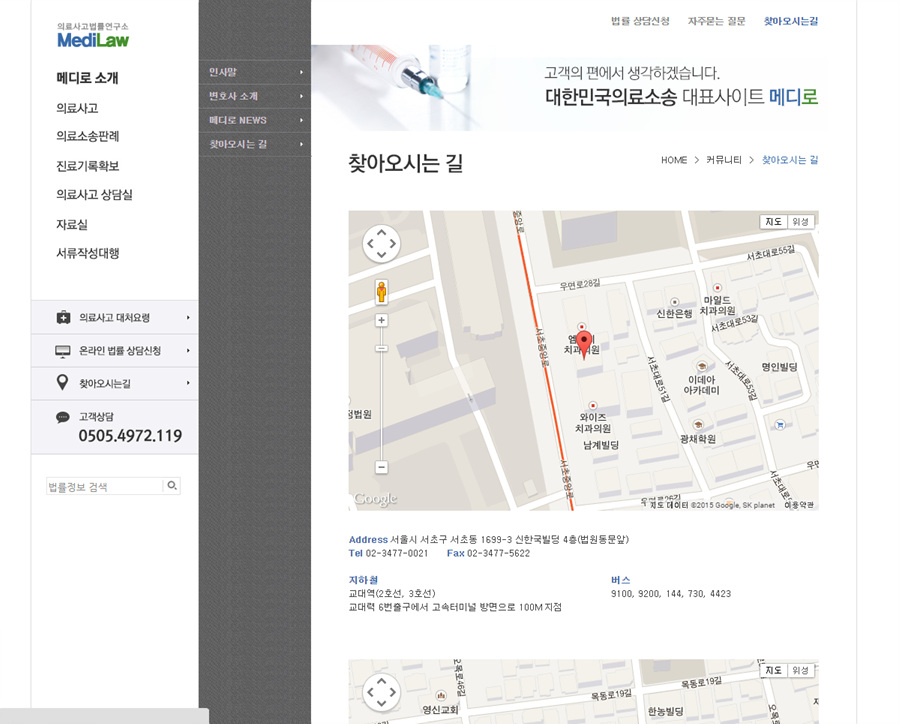This screenshot has height=724, width=900.
Task: Click the 지하철 heading
Action: coord(363,580)
